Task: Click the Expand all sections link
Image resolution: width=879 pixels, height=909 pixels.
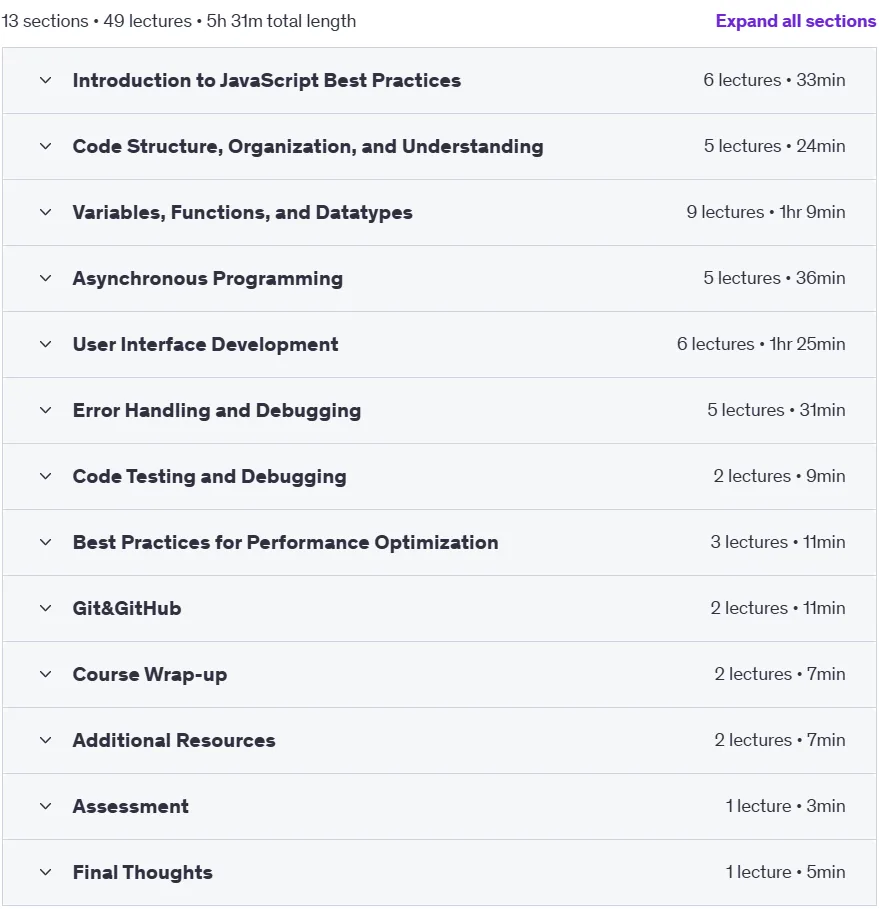Action: [796, 21]
